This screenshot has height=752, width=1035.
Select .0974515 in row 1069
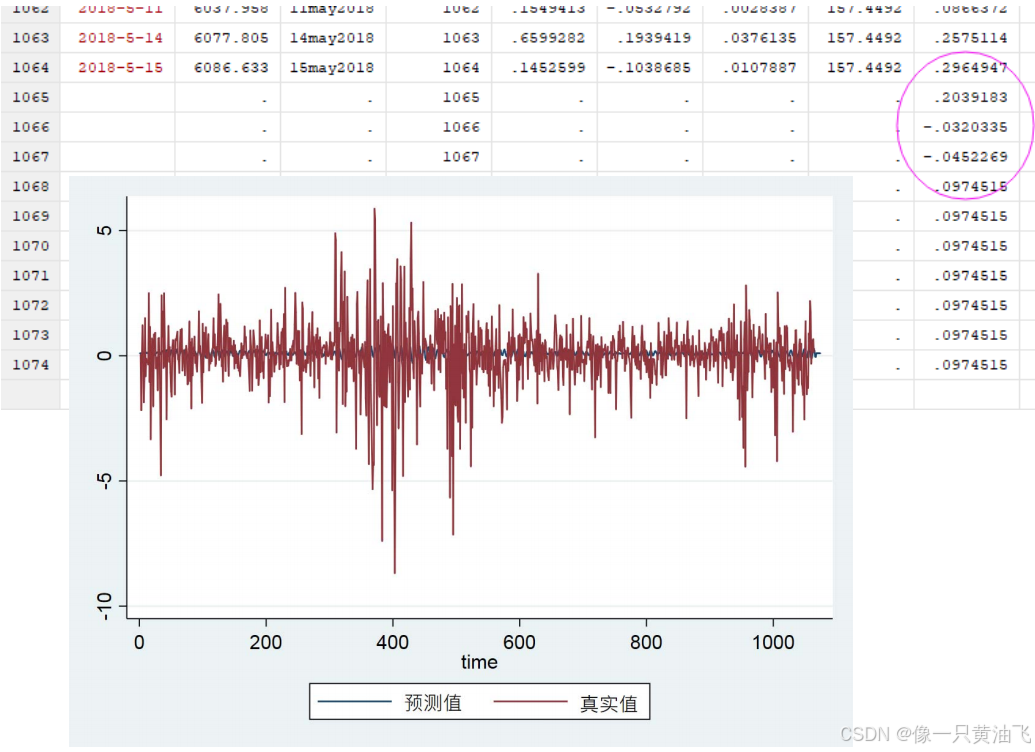[970, 216]
